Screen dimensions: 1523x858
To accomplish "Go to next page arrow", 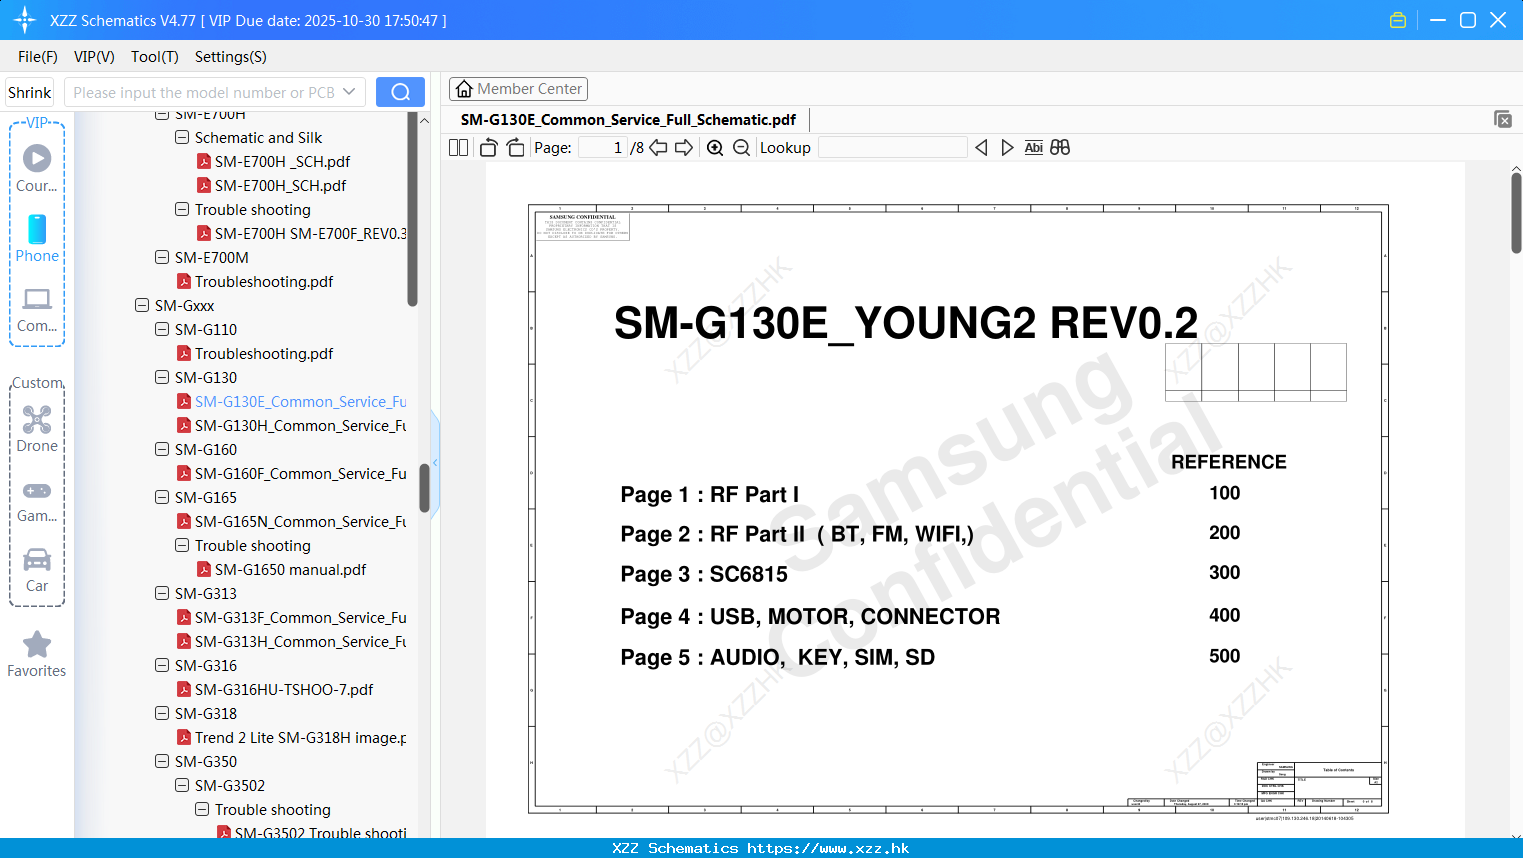I will 684,147.
